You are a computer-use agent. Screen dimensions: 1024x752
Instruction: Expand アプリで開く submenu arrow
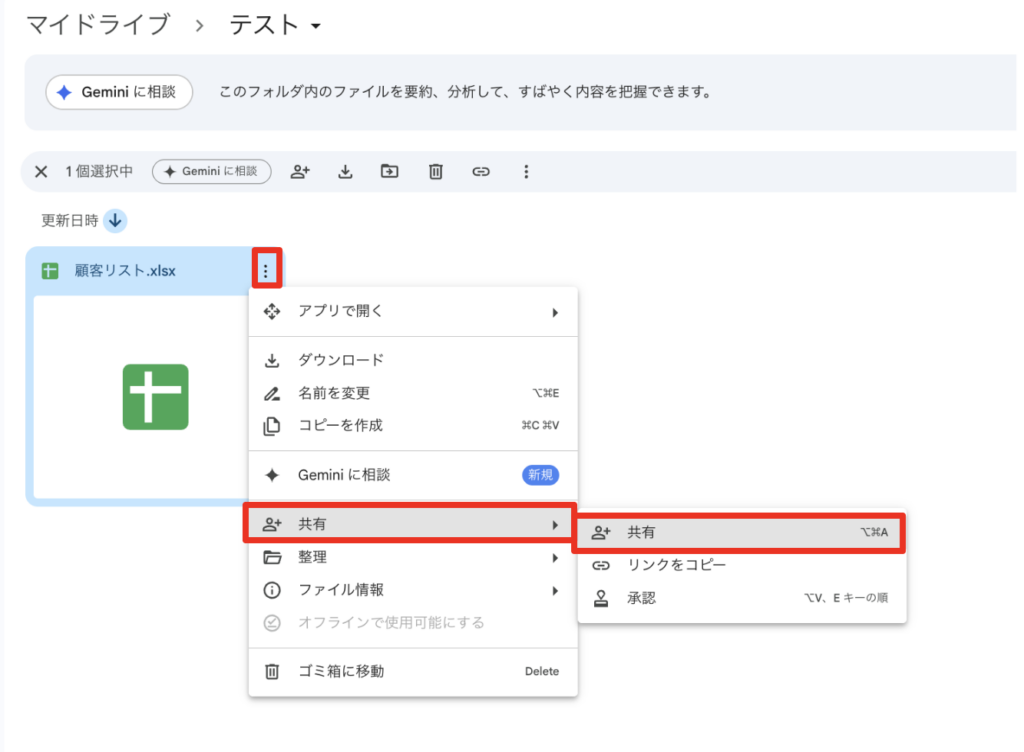[555, 313]
